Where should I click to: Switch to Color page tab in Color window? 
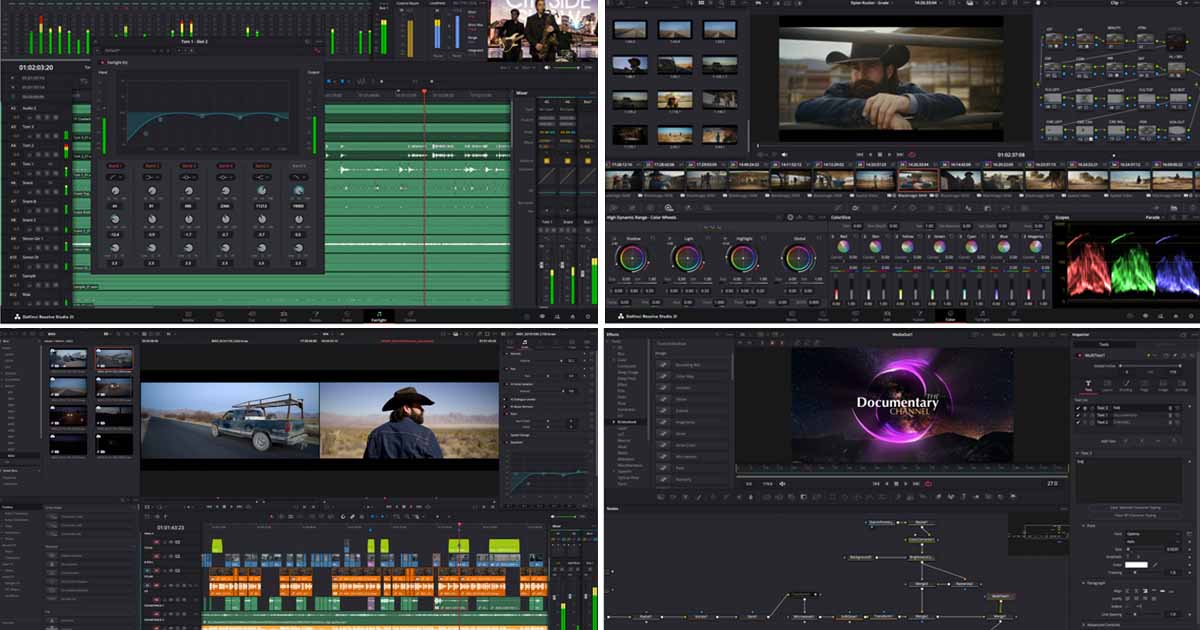[x=950, y=316]
